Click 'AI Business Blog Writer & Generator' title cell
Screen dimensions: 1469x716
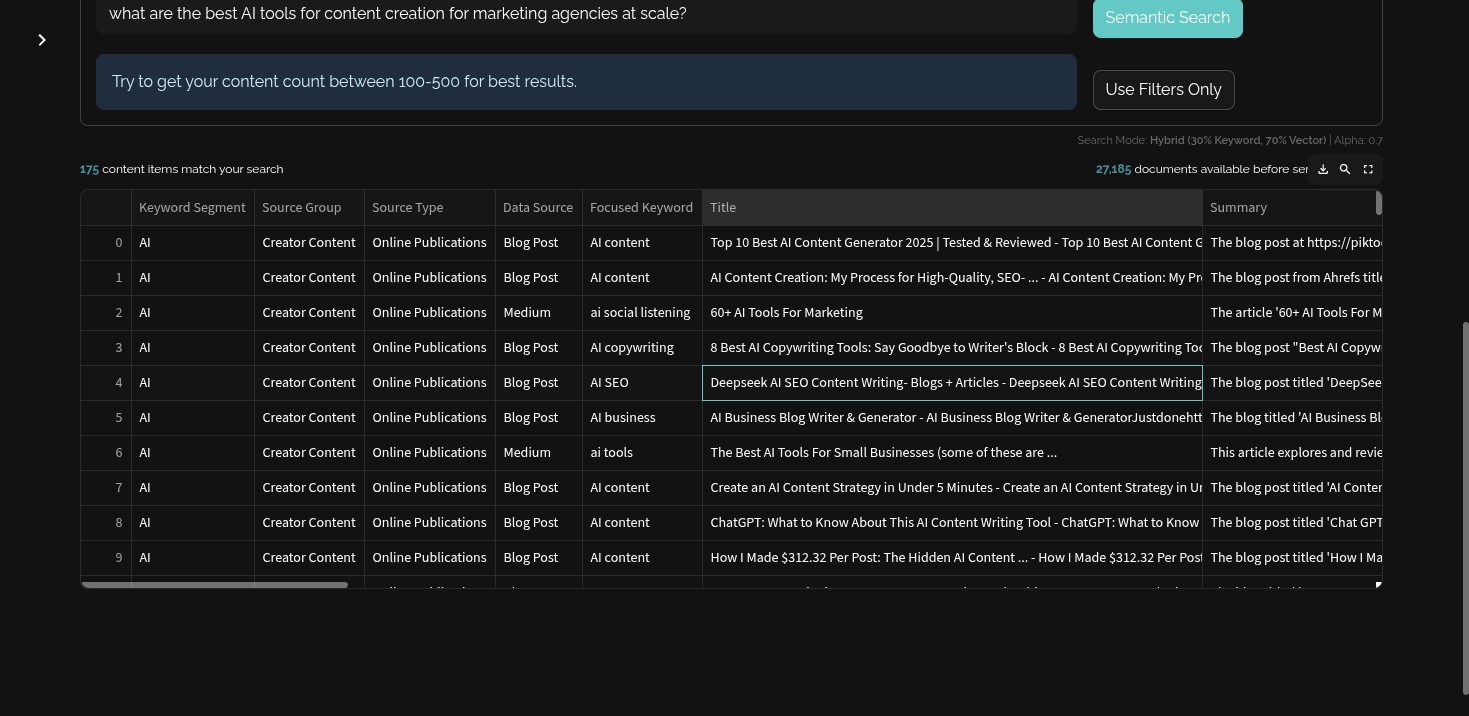coord(952,418)
